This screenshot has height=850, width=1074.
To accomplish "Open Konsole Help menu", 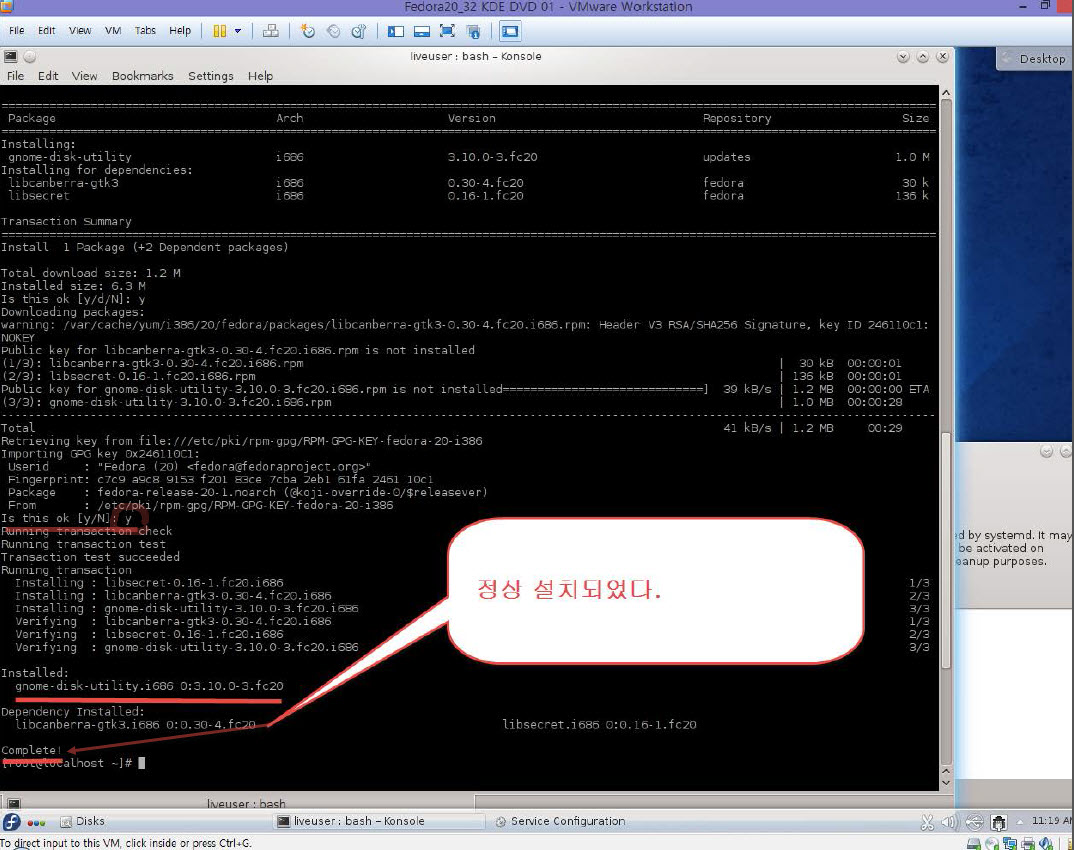I will pos(260,76).
